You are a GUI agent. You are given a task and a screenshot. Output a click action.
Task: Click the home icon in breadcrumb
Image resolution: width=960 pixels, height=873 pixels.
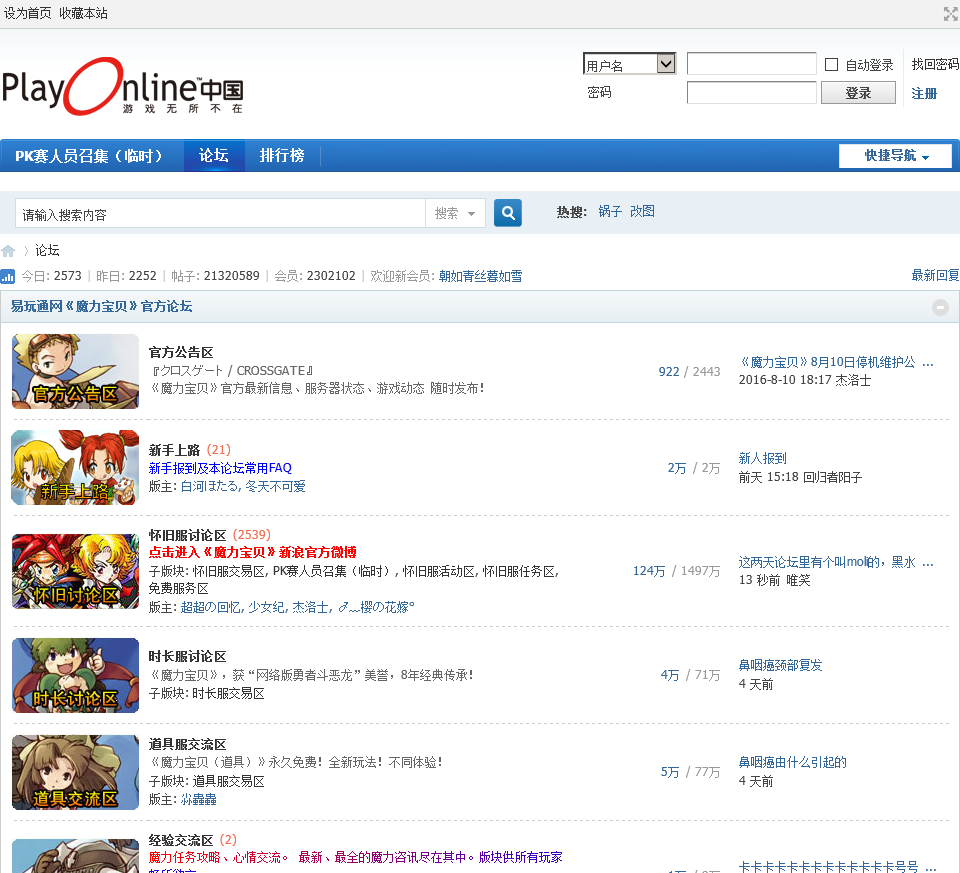9,251
